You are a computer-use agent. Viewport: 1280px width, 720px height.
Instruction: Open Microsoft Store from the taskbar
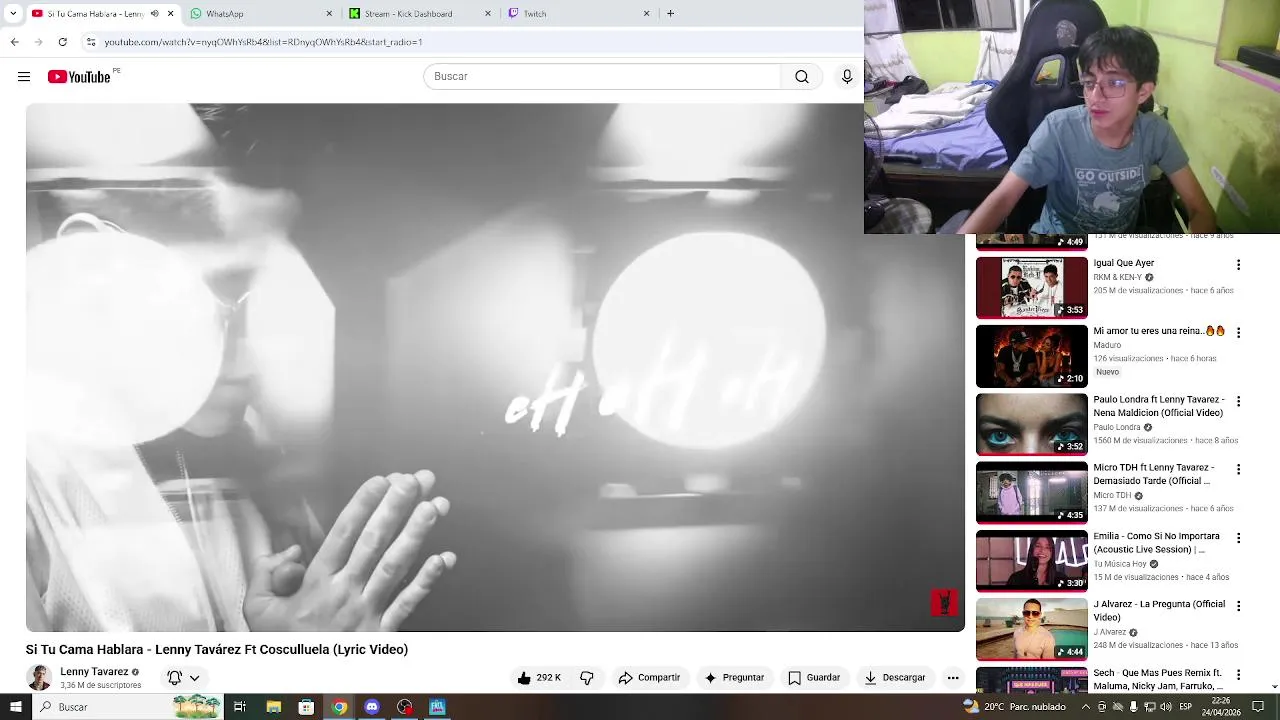click(x=306, y=707)
